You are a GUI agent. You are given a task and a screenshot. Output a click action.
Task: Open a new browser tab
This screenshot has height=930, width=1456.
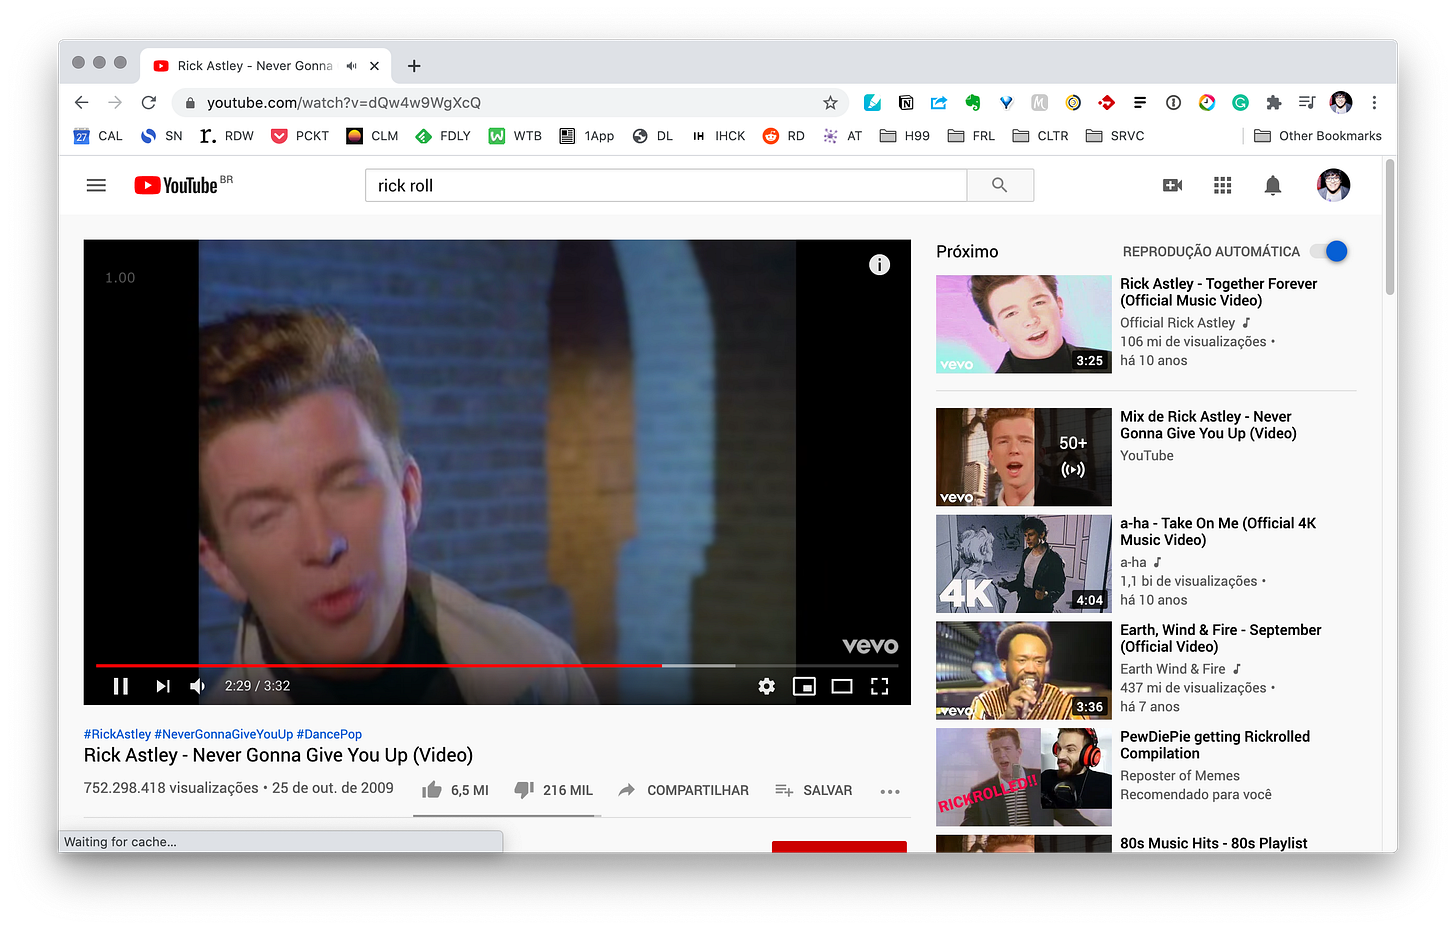(414, 66)
